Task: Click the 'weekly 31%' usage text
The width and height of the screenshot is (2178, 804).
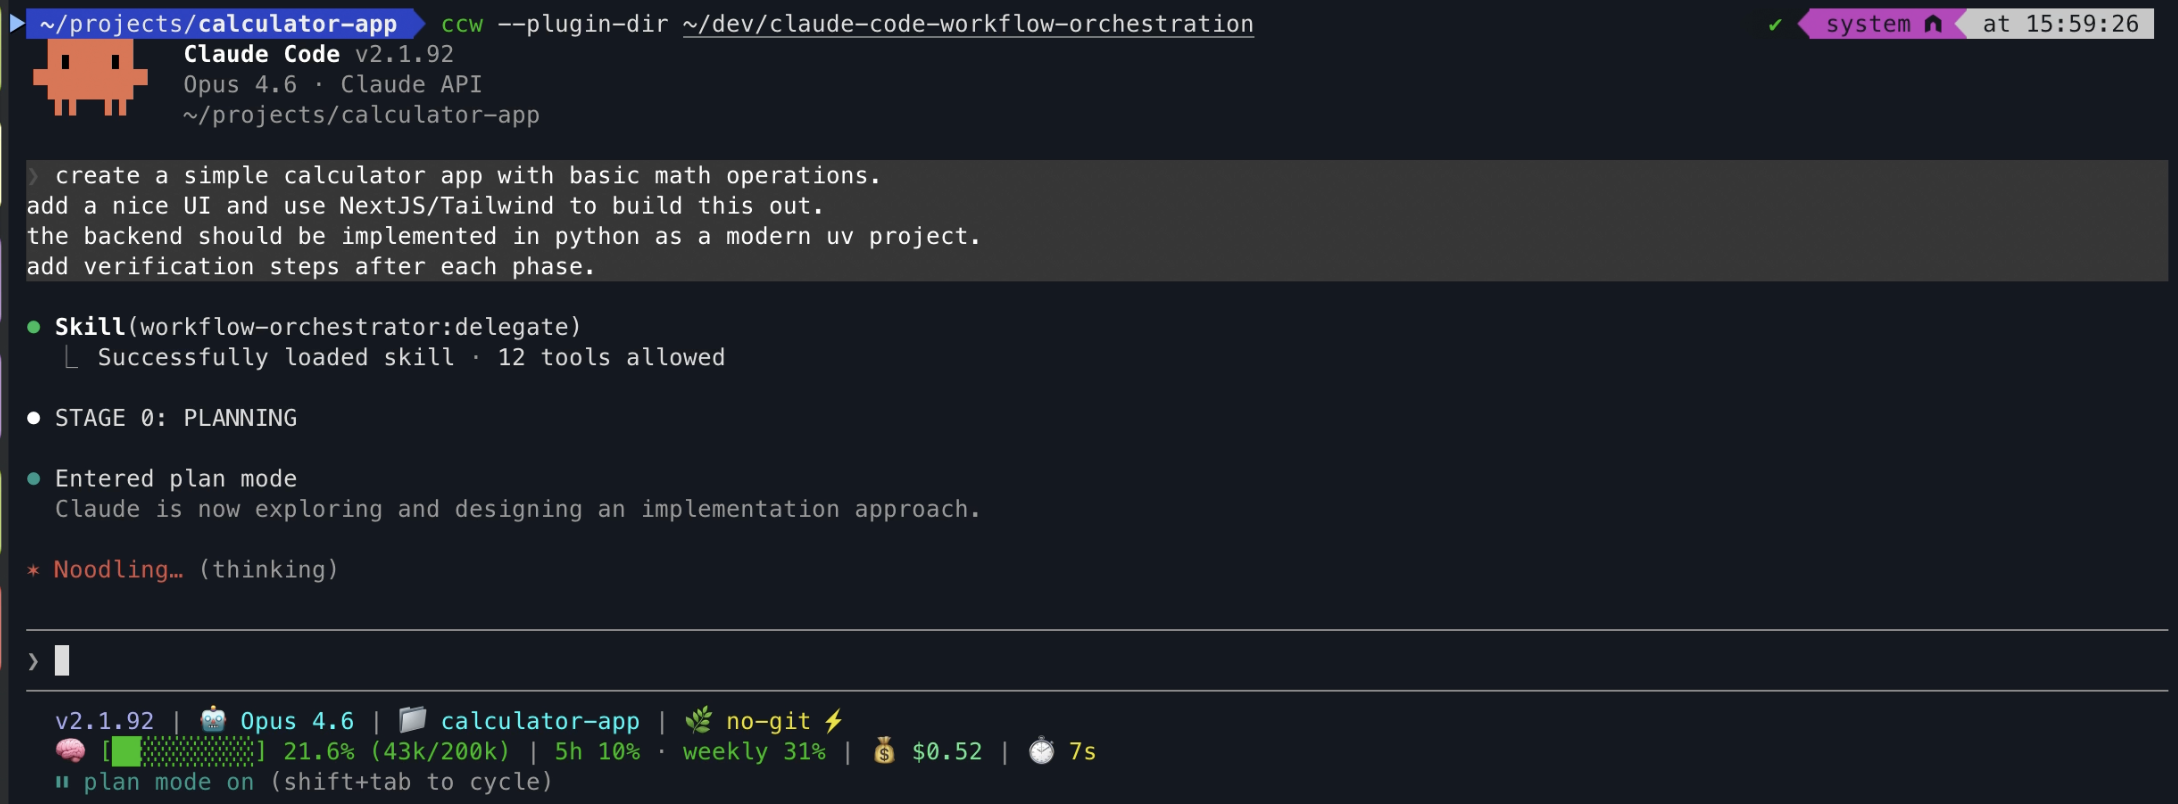Action: click(x=754, y=751)
